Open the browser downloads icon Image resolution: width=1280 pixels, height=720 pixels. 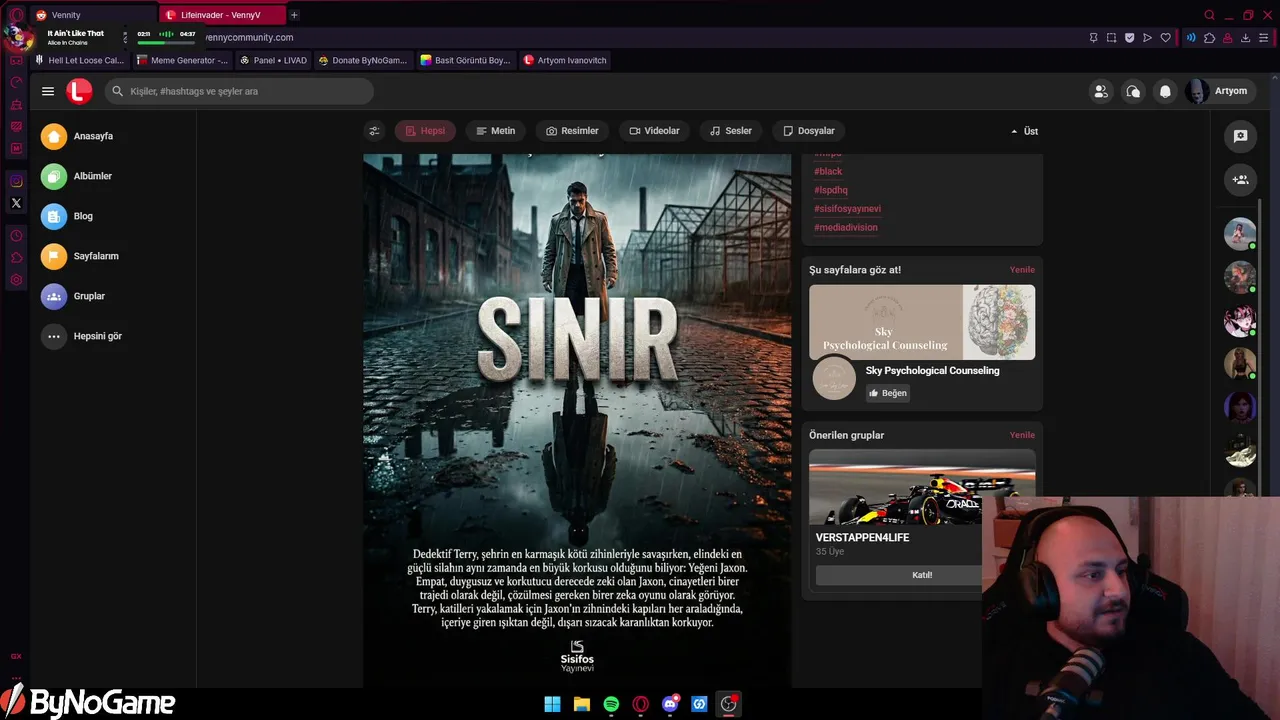(x=1245, y=38)
